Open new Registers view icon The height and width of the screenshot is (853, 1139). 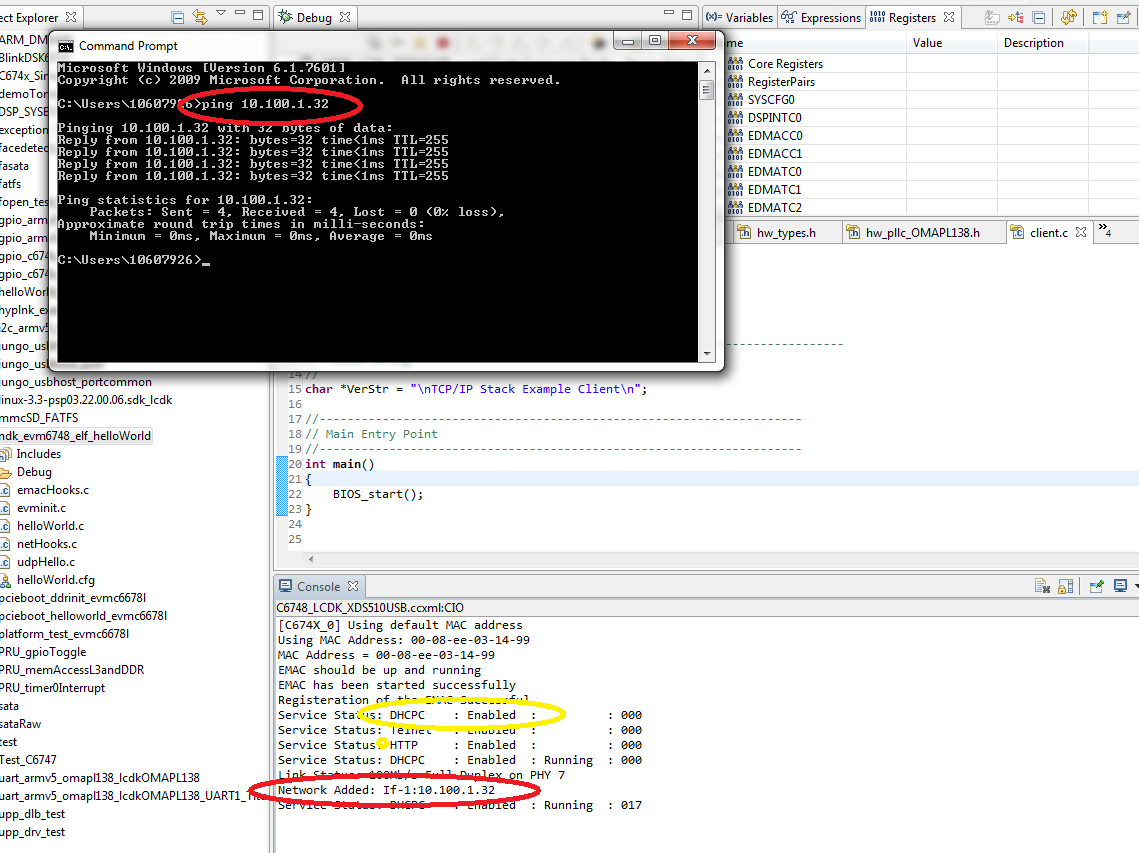[1101, 17]
